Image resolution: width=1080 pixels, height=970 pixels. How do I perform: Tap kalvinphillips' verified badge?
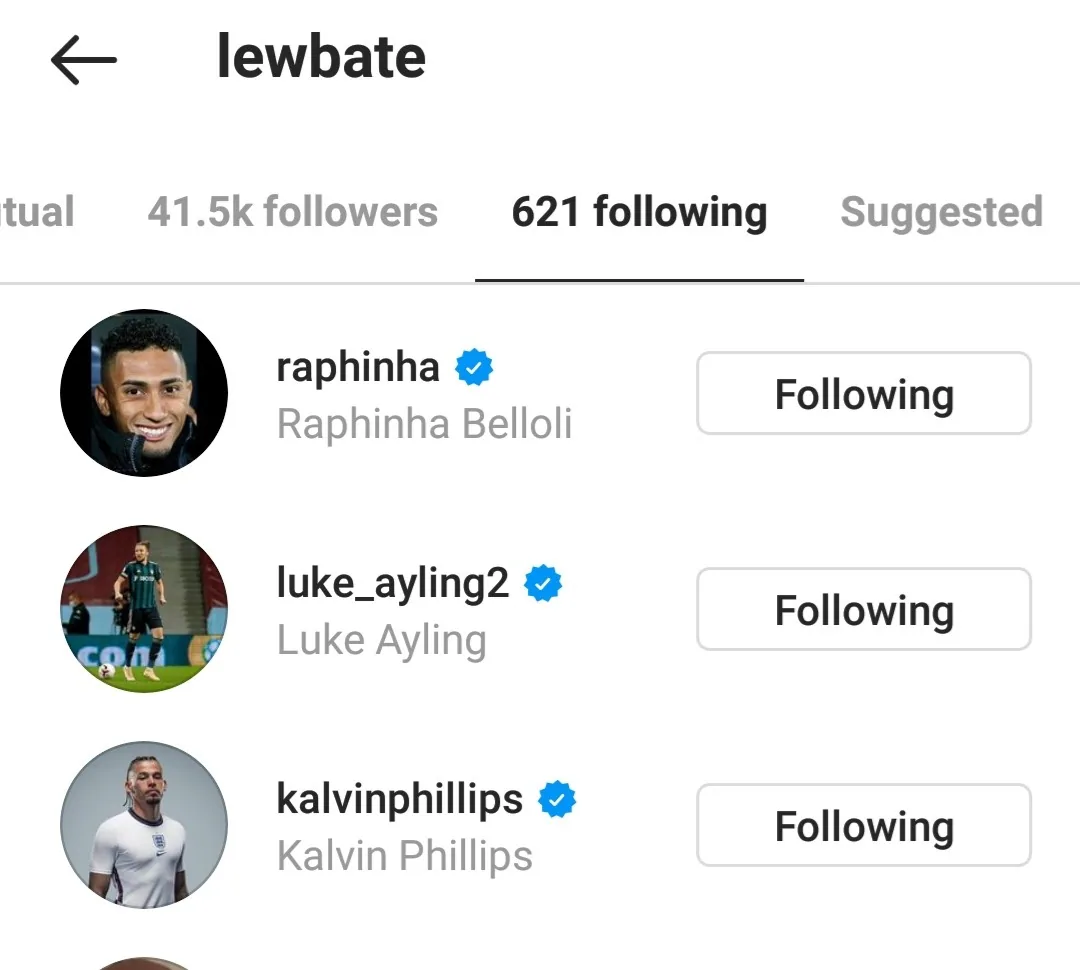click(557, 800)
